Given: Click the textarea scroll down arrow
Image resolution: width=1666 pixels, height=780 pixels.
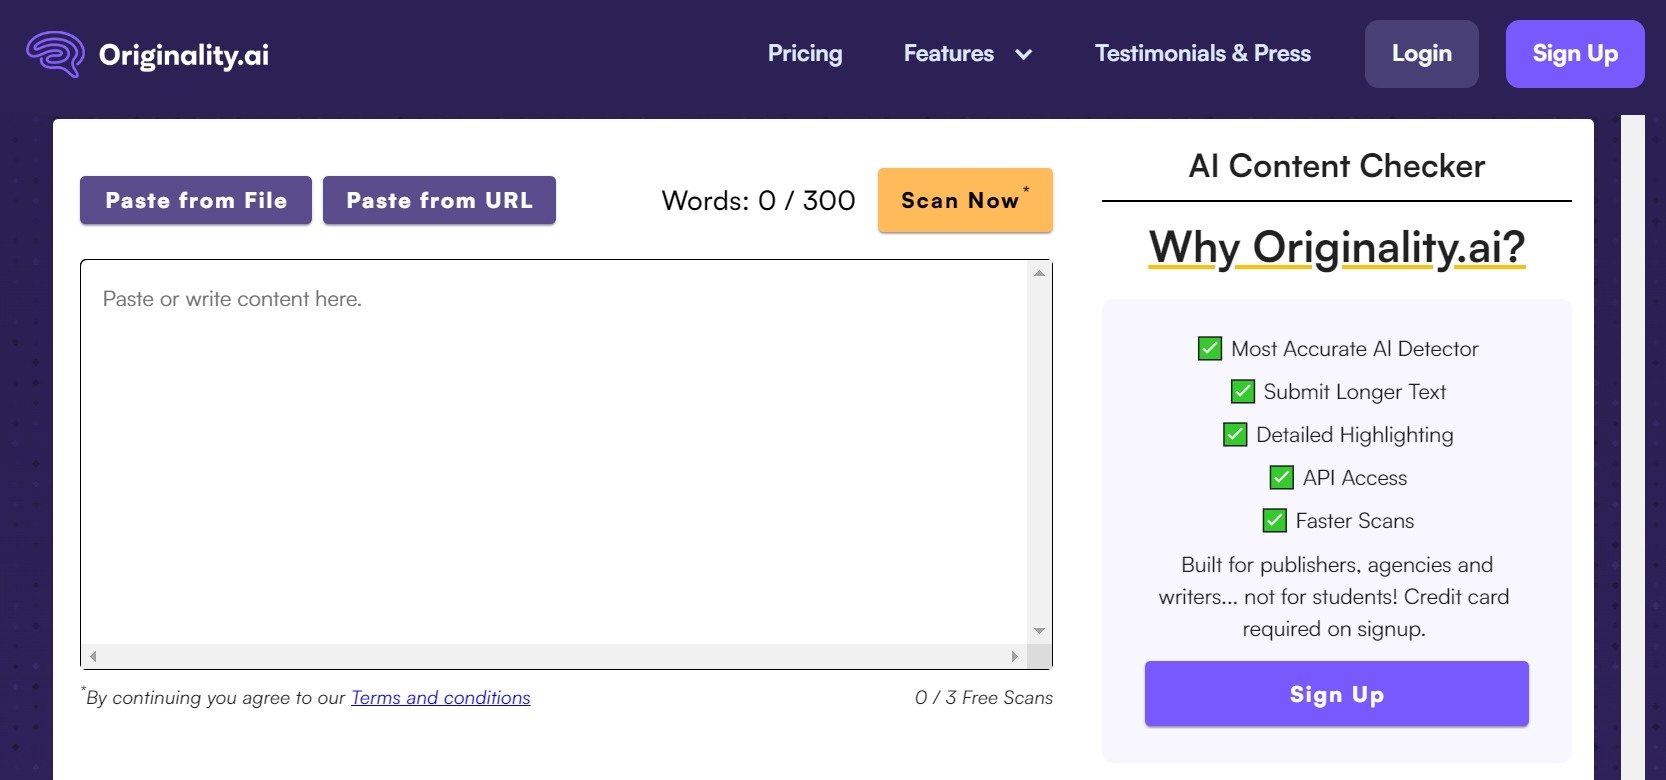Looking at the screenshot, I should (1040, 631).
